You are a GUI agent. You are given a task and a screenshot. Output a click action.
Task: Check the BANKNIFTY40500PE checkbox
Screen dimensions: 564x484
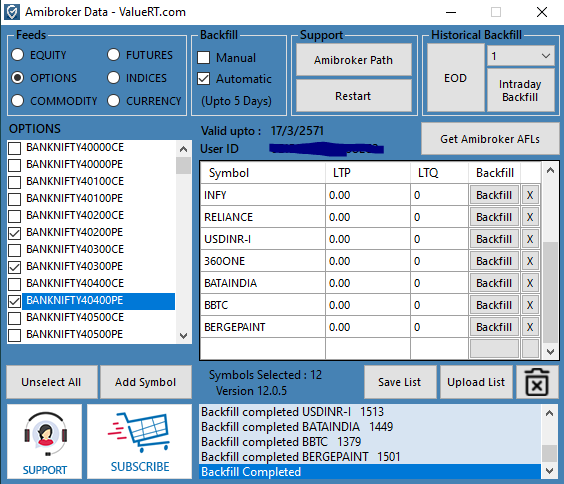point(14,335)
